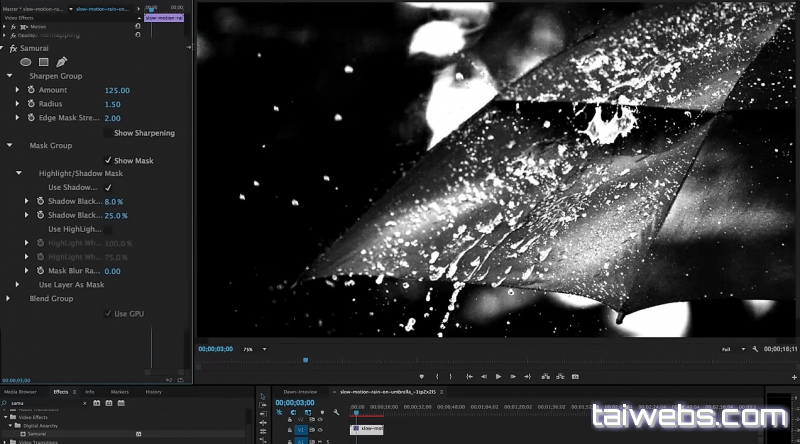The image size is (800, 444).
Task: Click the Add Marker button in monitor
Action: pos(421,376)
